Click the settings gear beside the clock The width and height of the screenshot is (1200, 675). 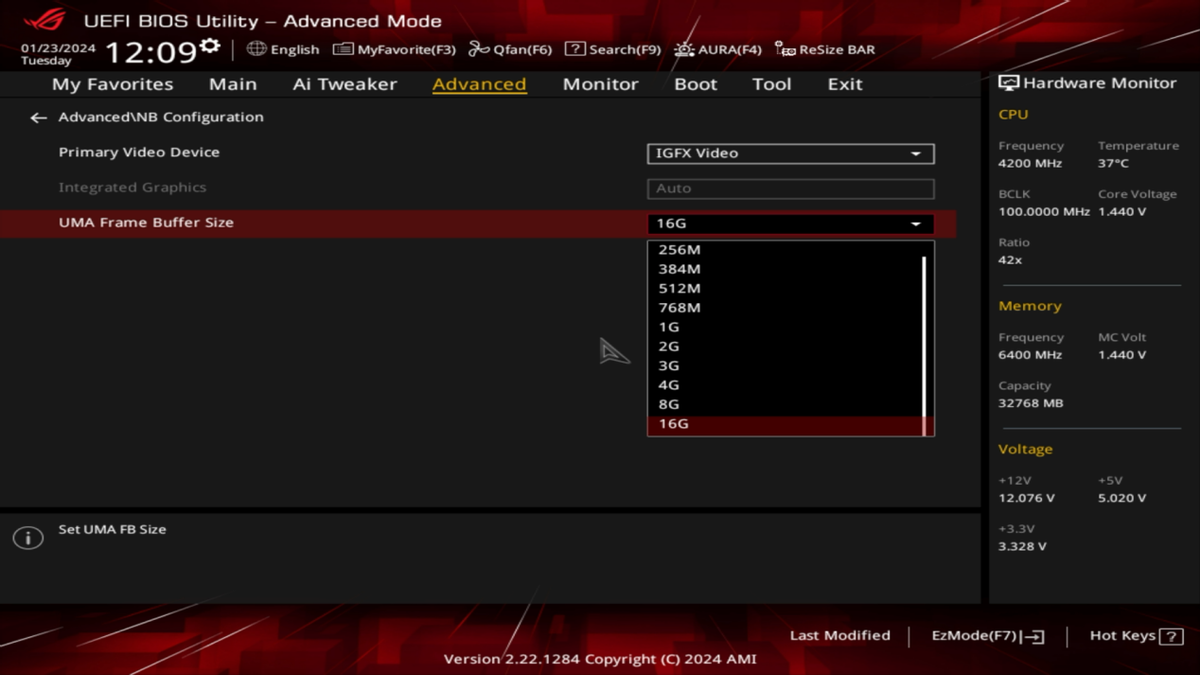coord(210,46)
